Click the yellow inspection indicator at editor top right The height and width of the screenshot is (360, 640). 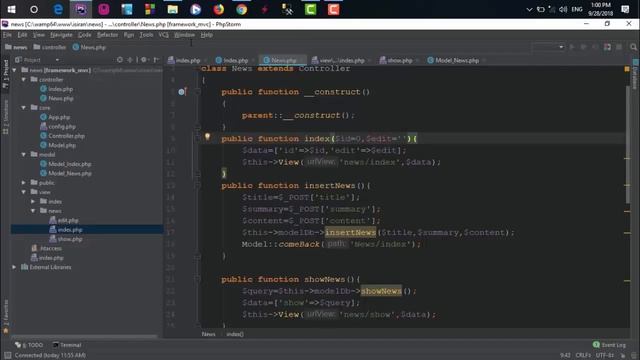tap(627, 69)
